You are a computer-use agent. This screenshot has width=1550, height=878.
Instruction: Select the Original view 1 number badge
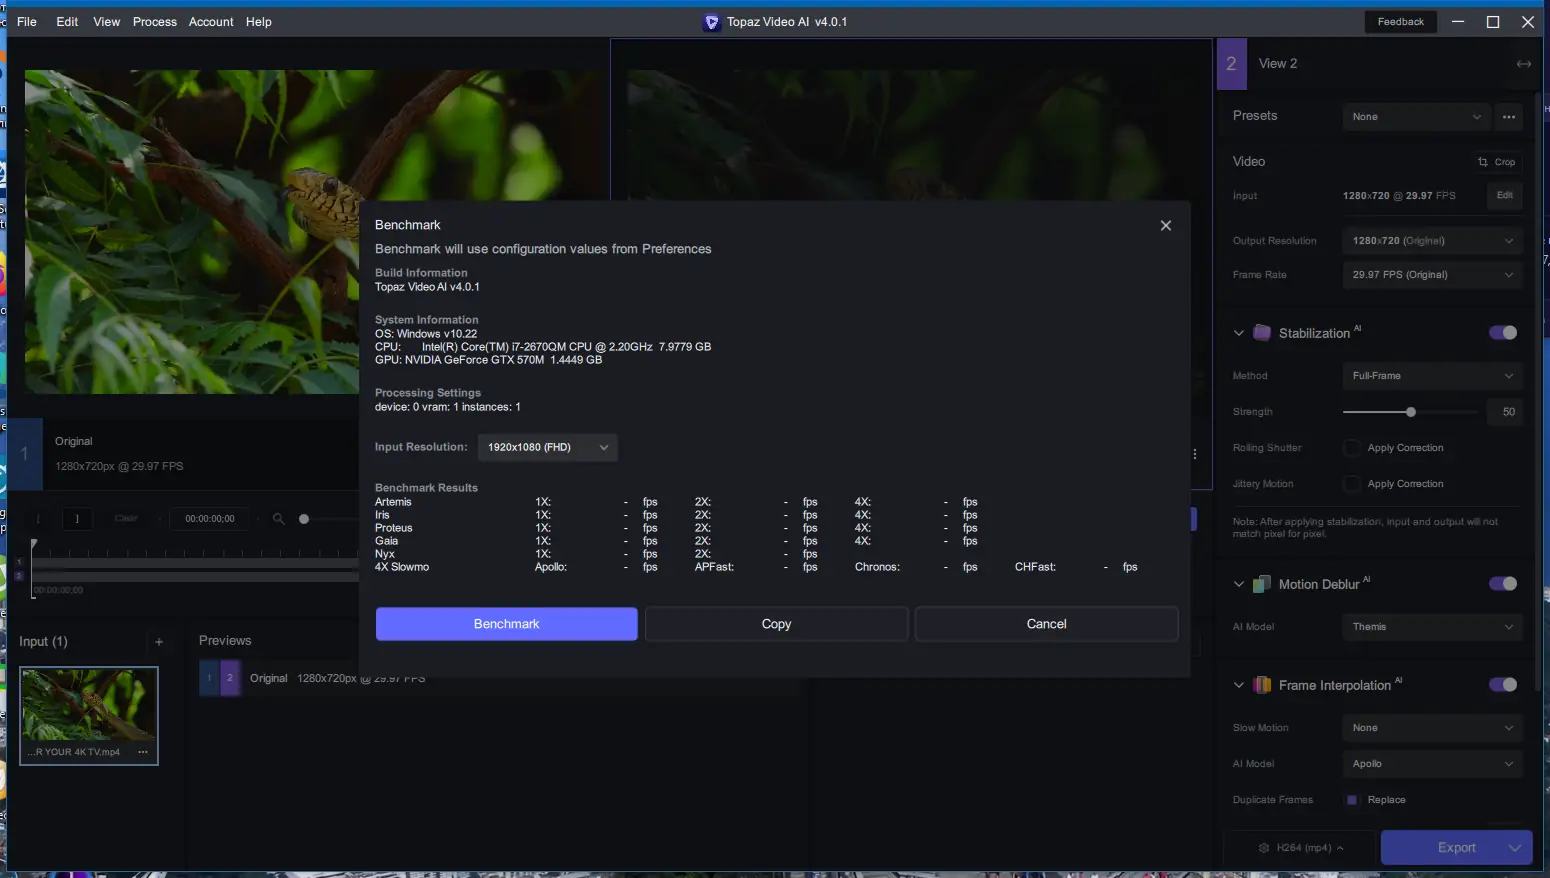(x=24, y=454)
